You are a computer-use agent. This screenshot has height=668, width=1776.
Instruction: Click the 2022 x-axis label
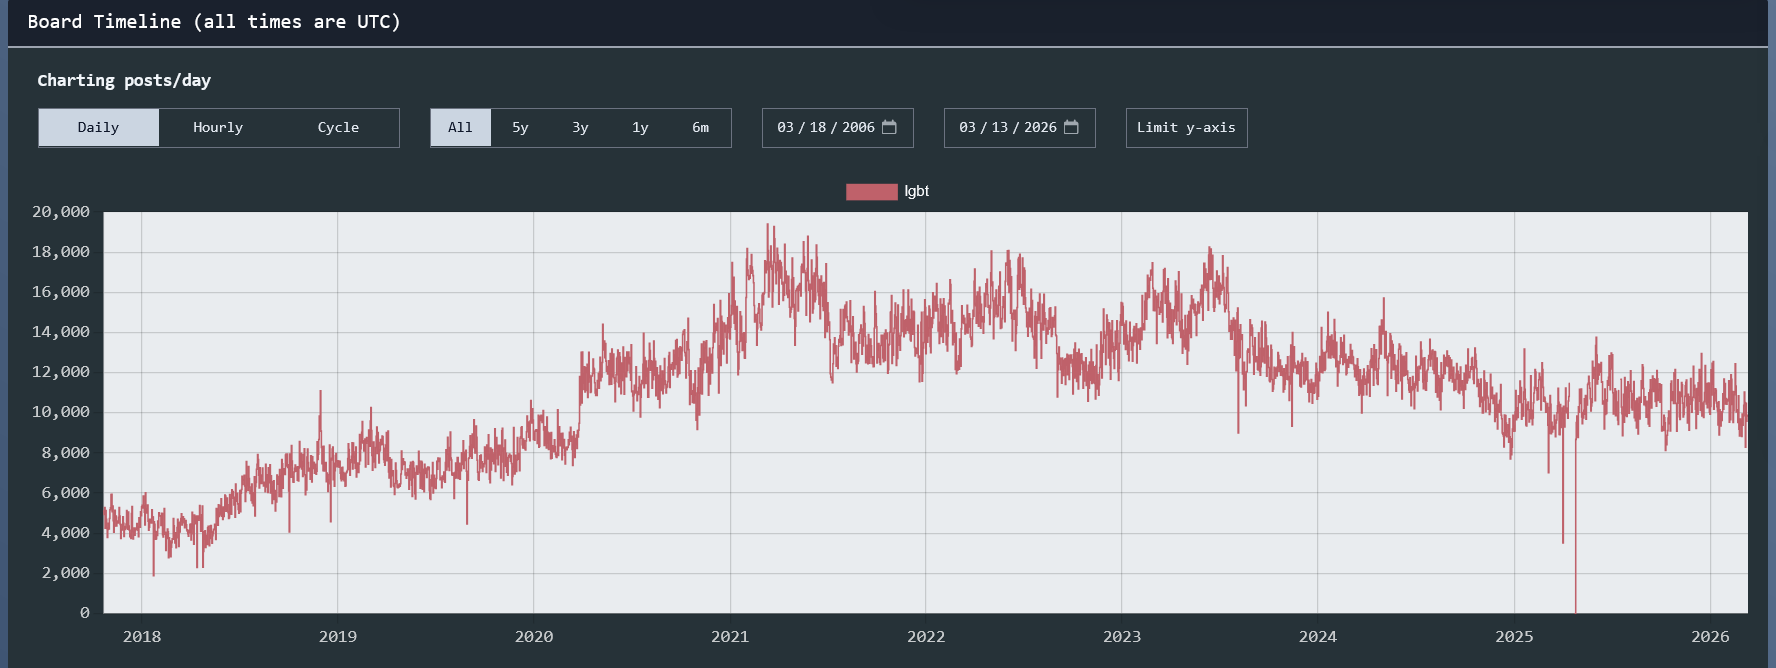click(x=926, y=636)
